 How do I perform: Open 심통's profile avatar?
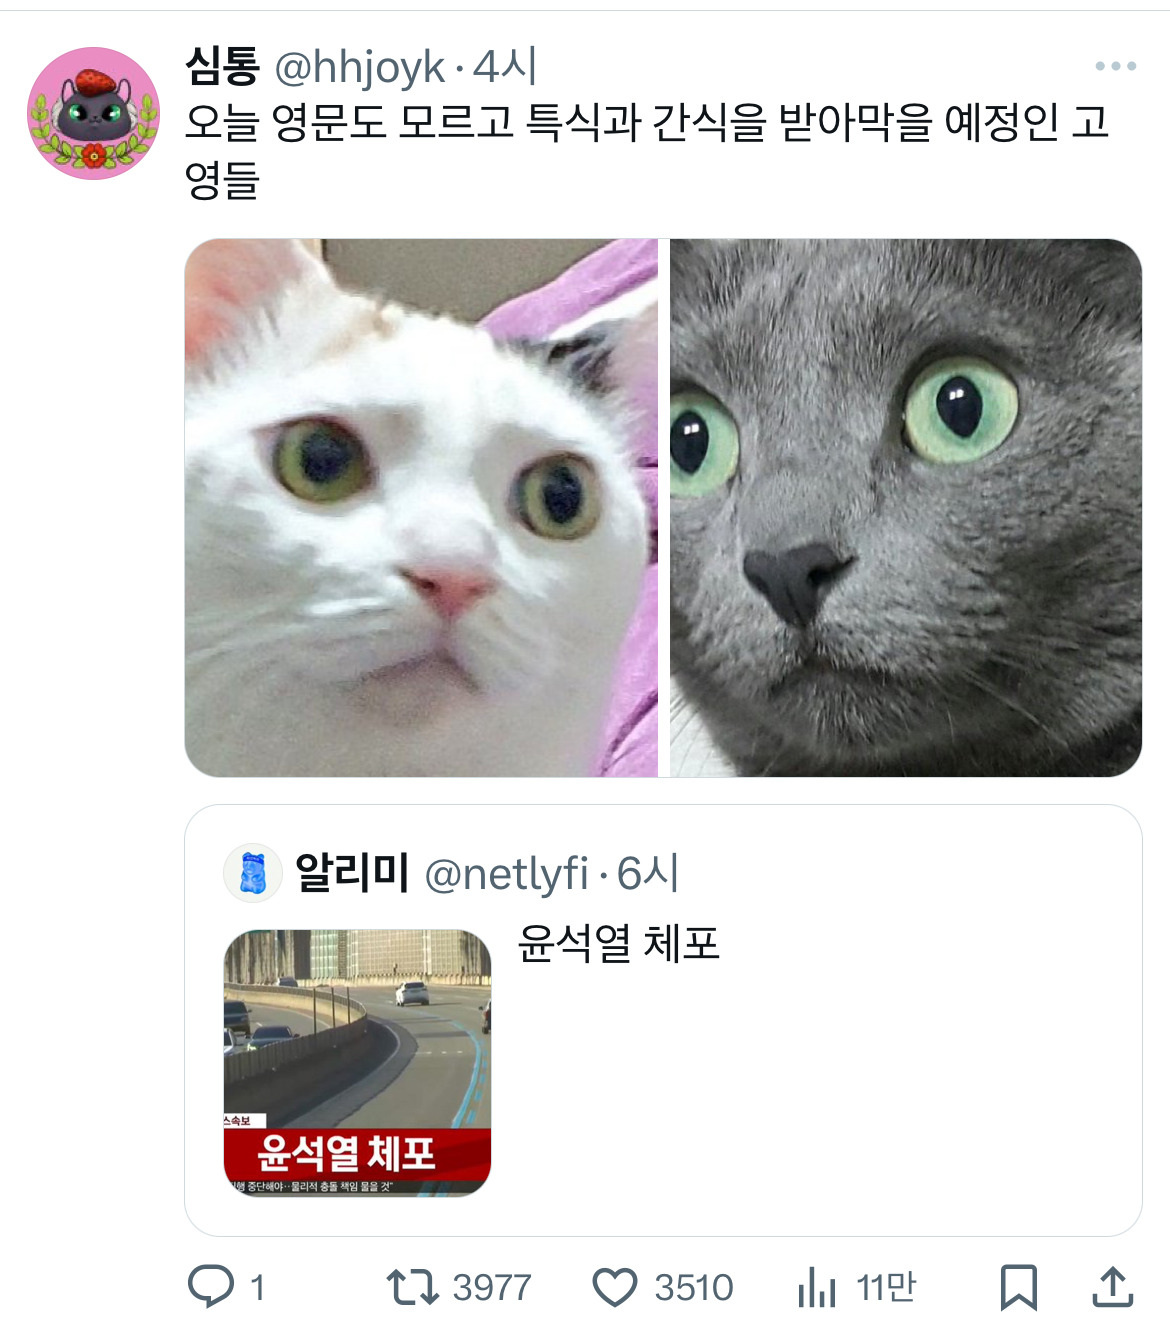coord(93,113)
